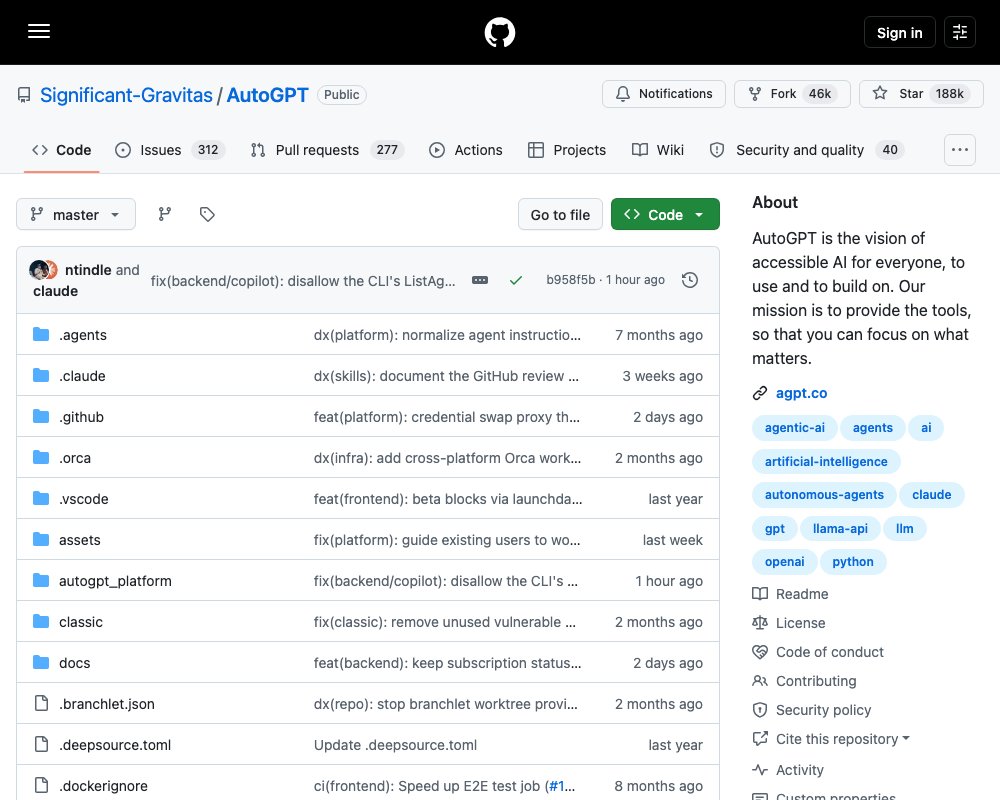Expand additional navigation options ellipsis menu
Viewport: 1000px width, 800px height.
[960, 150]
